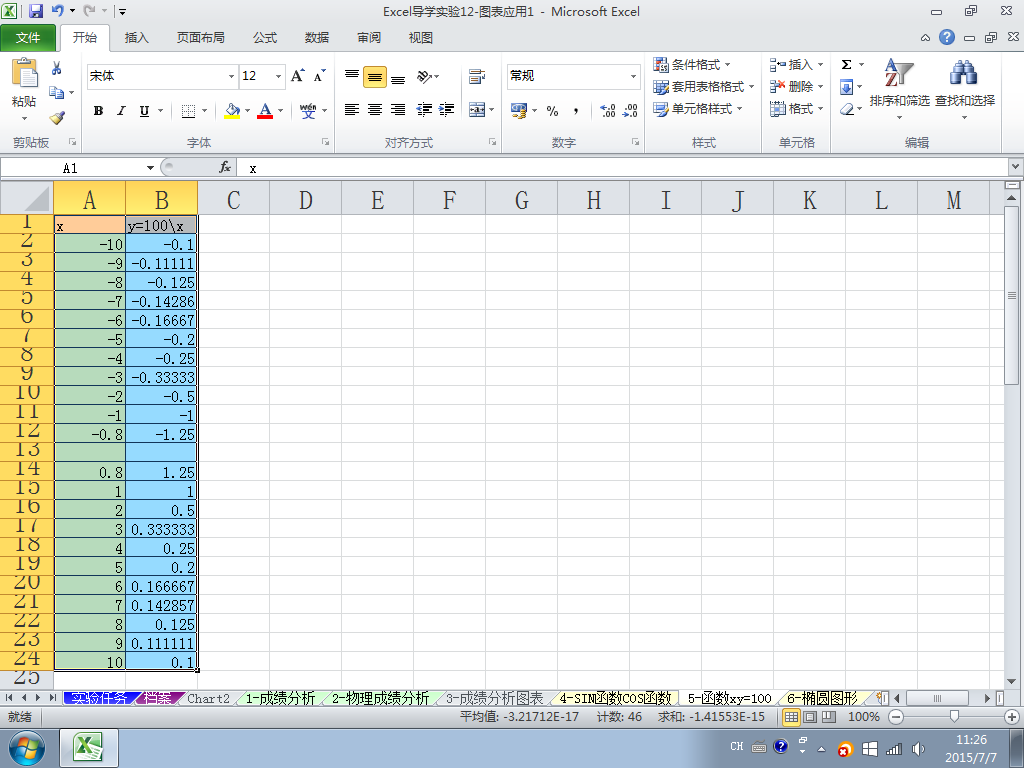Click the Fill down icon
The width and height of the screenshot is (1024, 768).
(846, 87)
